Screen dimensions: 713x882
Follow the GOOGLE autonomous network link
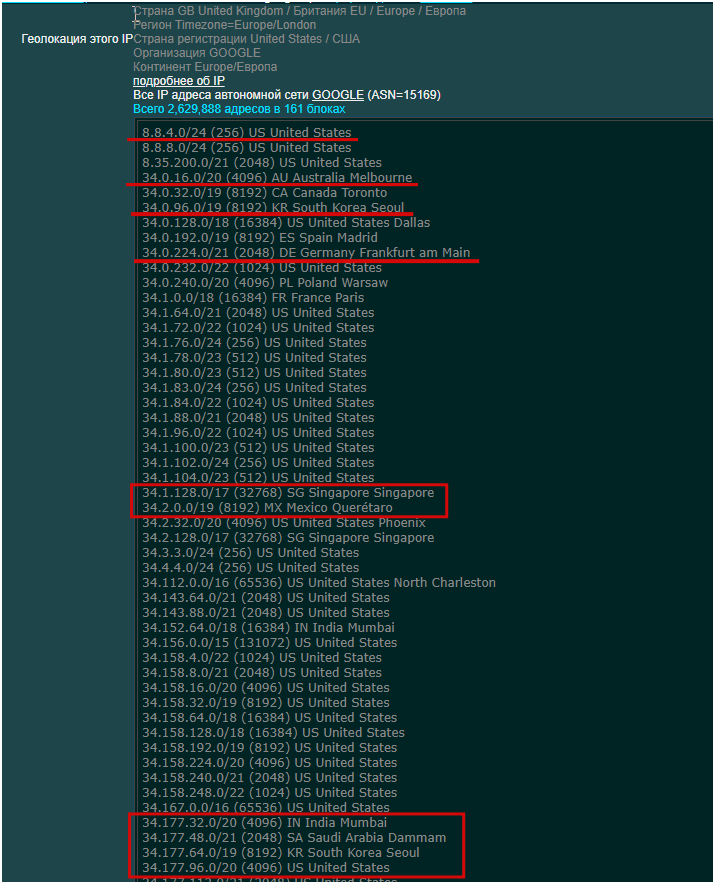click(x=338, y=95)
